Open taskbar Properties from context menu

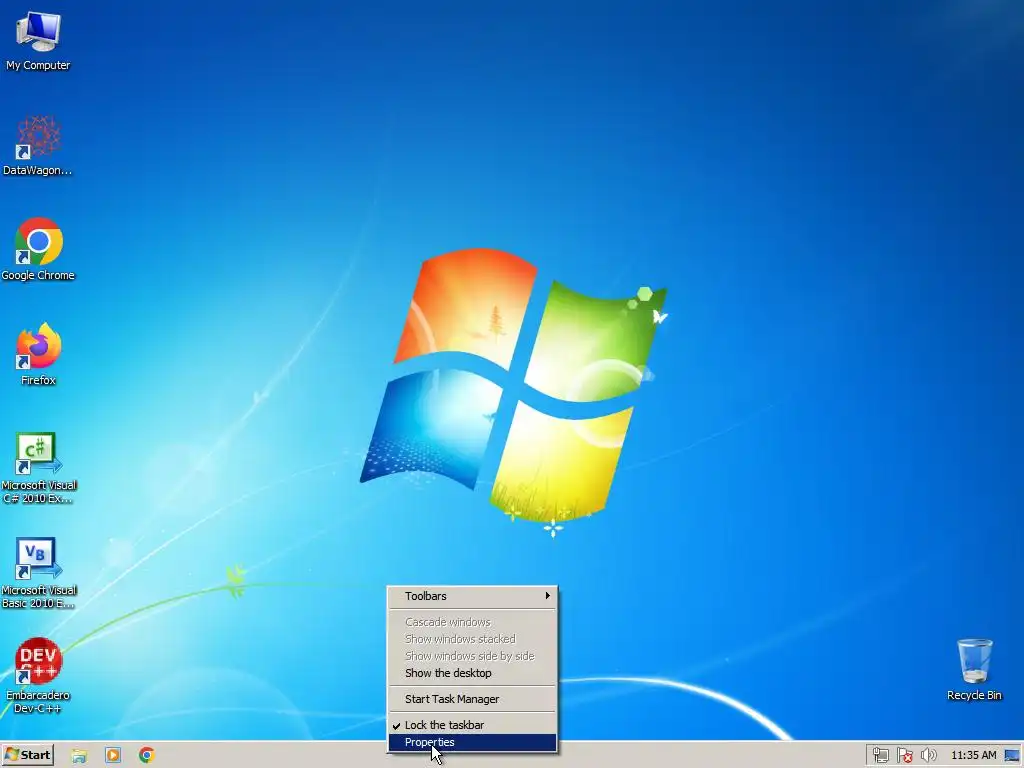472,743
